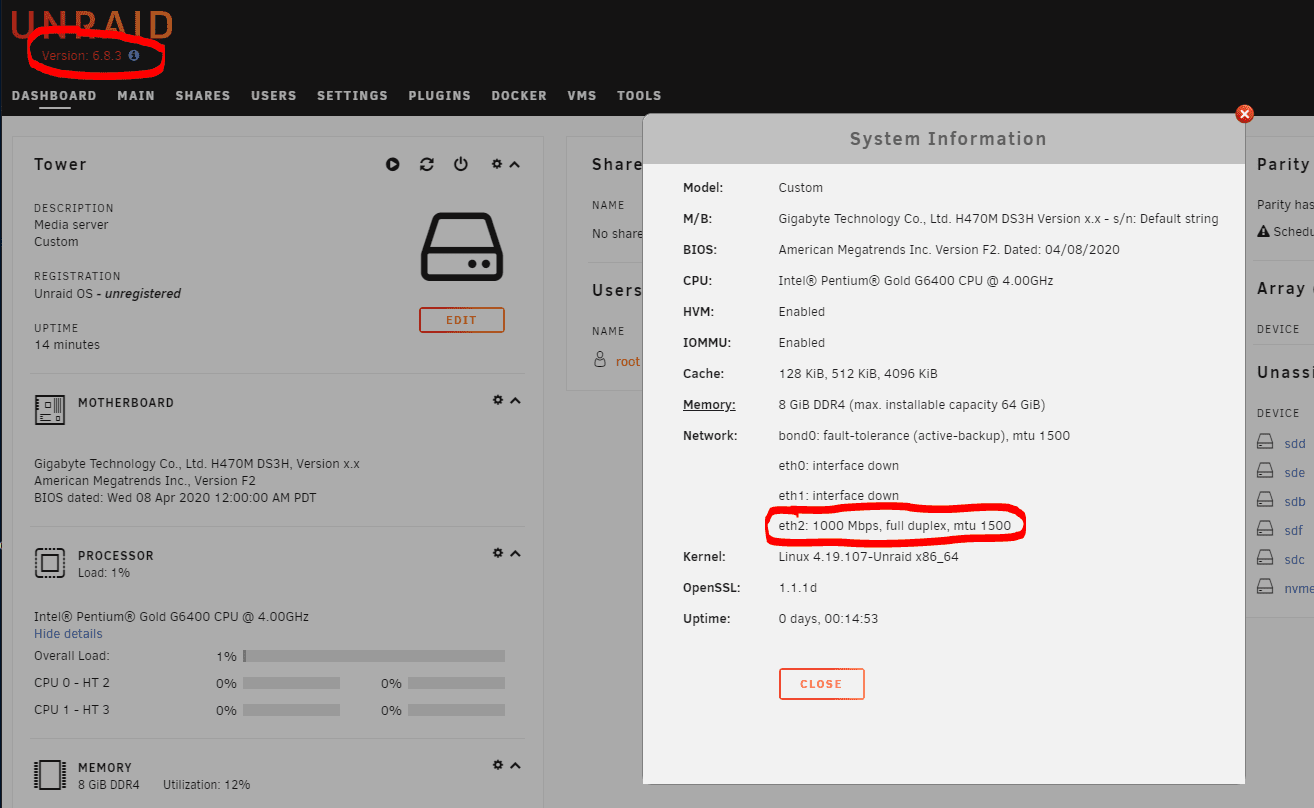Click Hide details link
Image resolution: width=1314 pixels, height=808 pixels.
pos(68,634)
